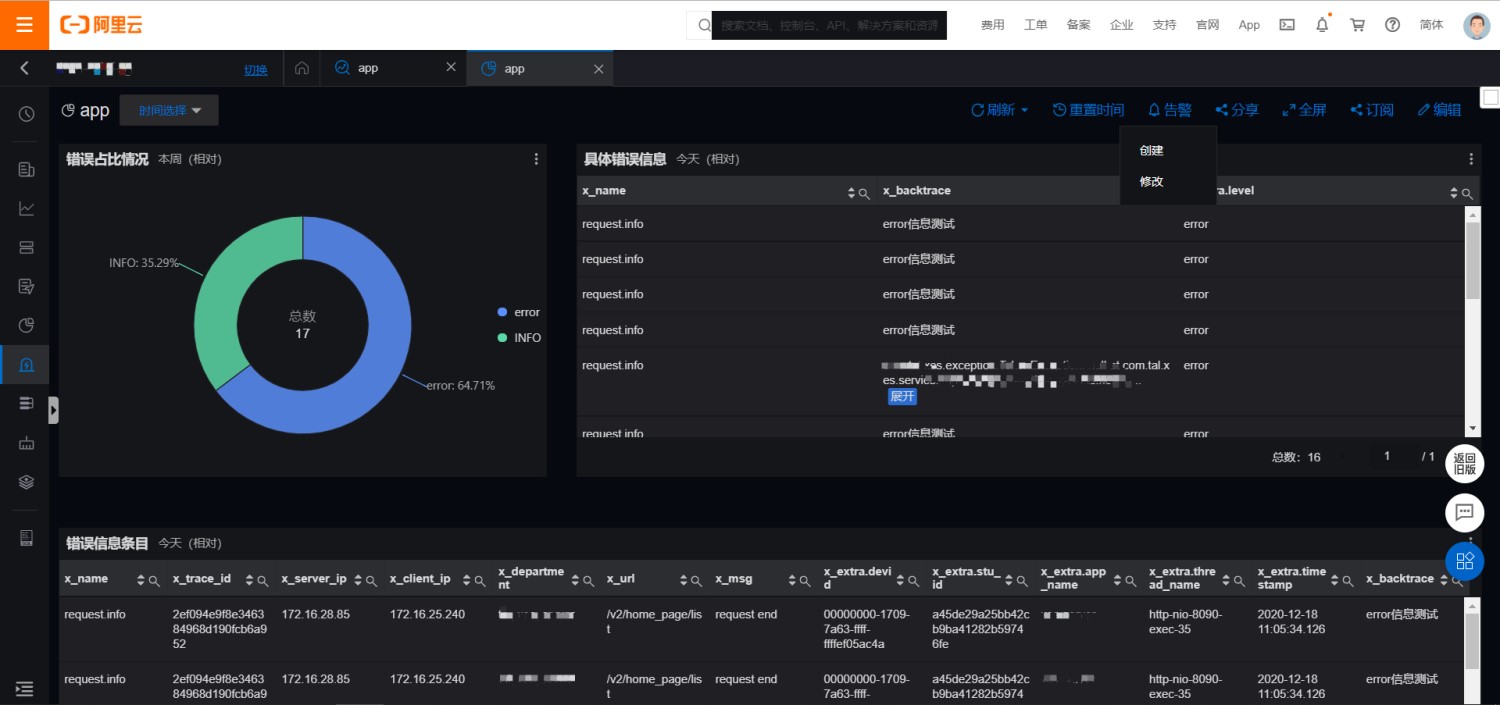The height and width of the screenshot is (705, 1500).
Task: Sort the x_extra.timestamp column
Action: click(x=1335, y=580)
